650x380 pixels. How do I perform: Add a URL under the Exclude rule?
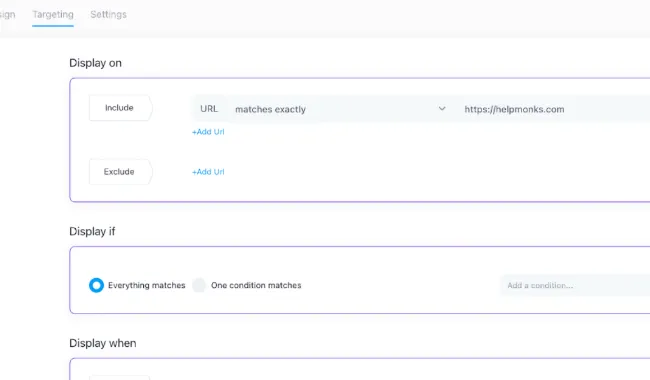(x=208, y=172)
